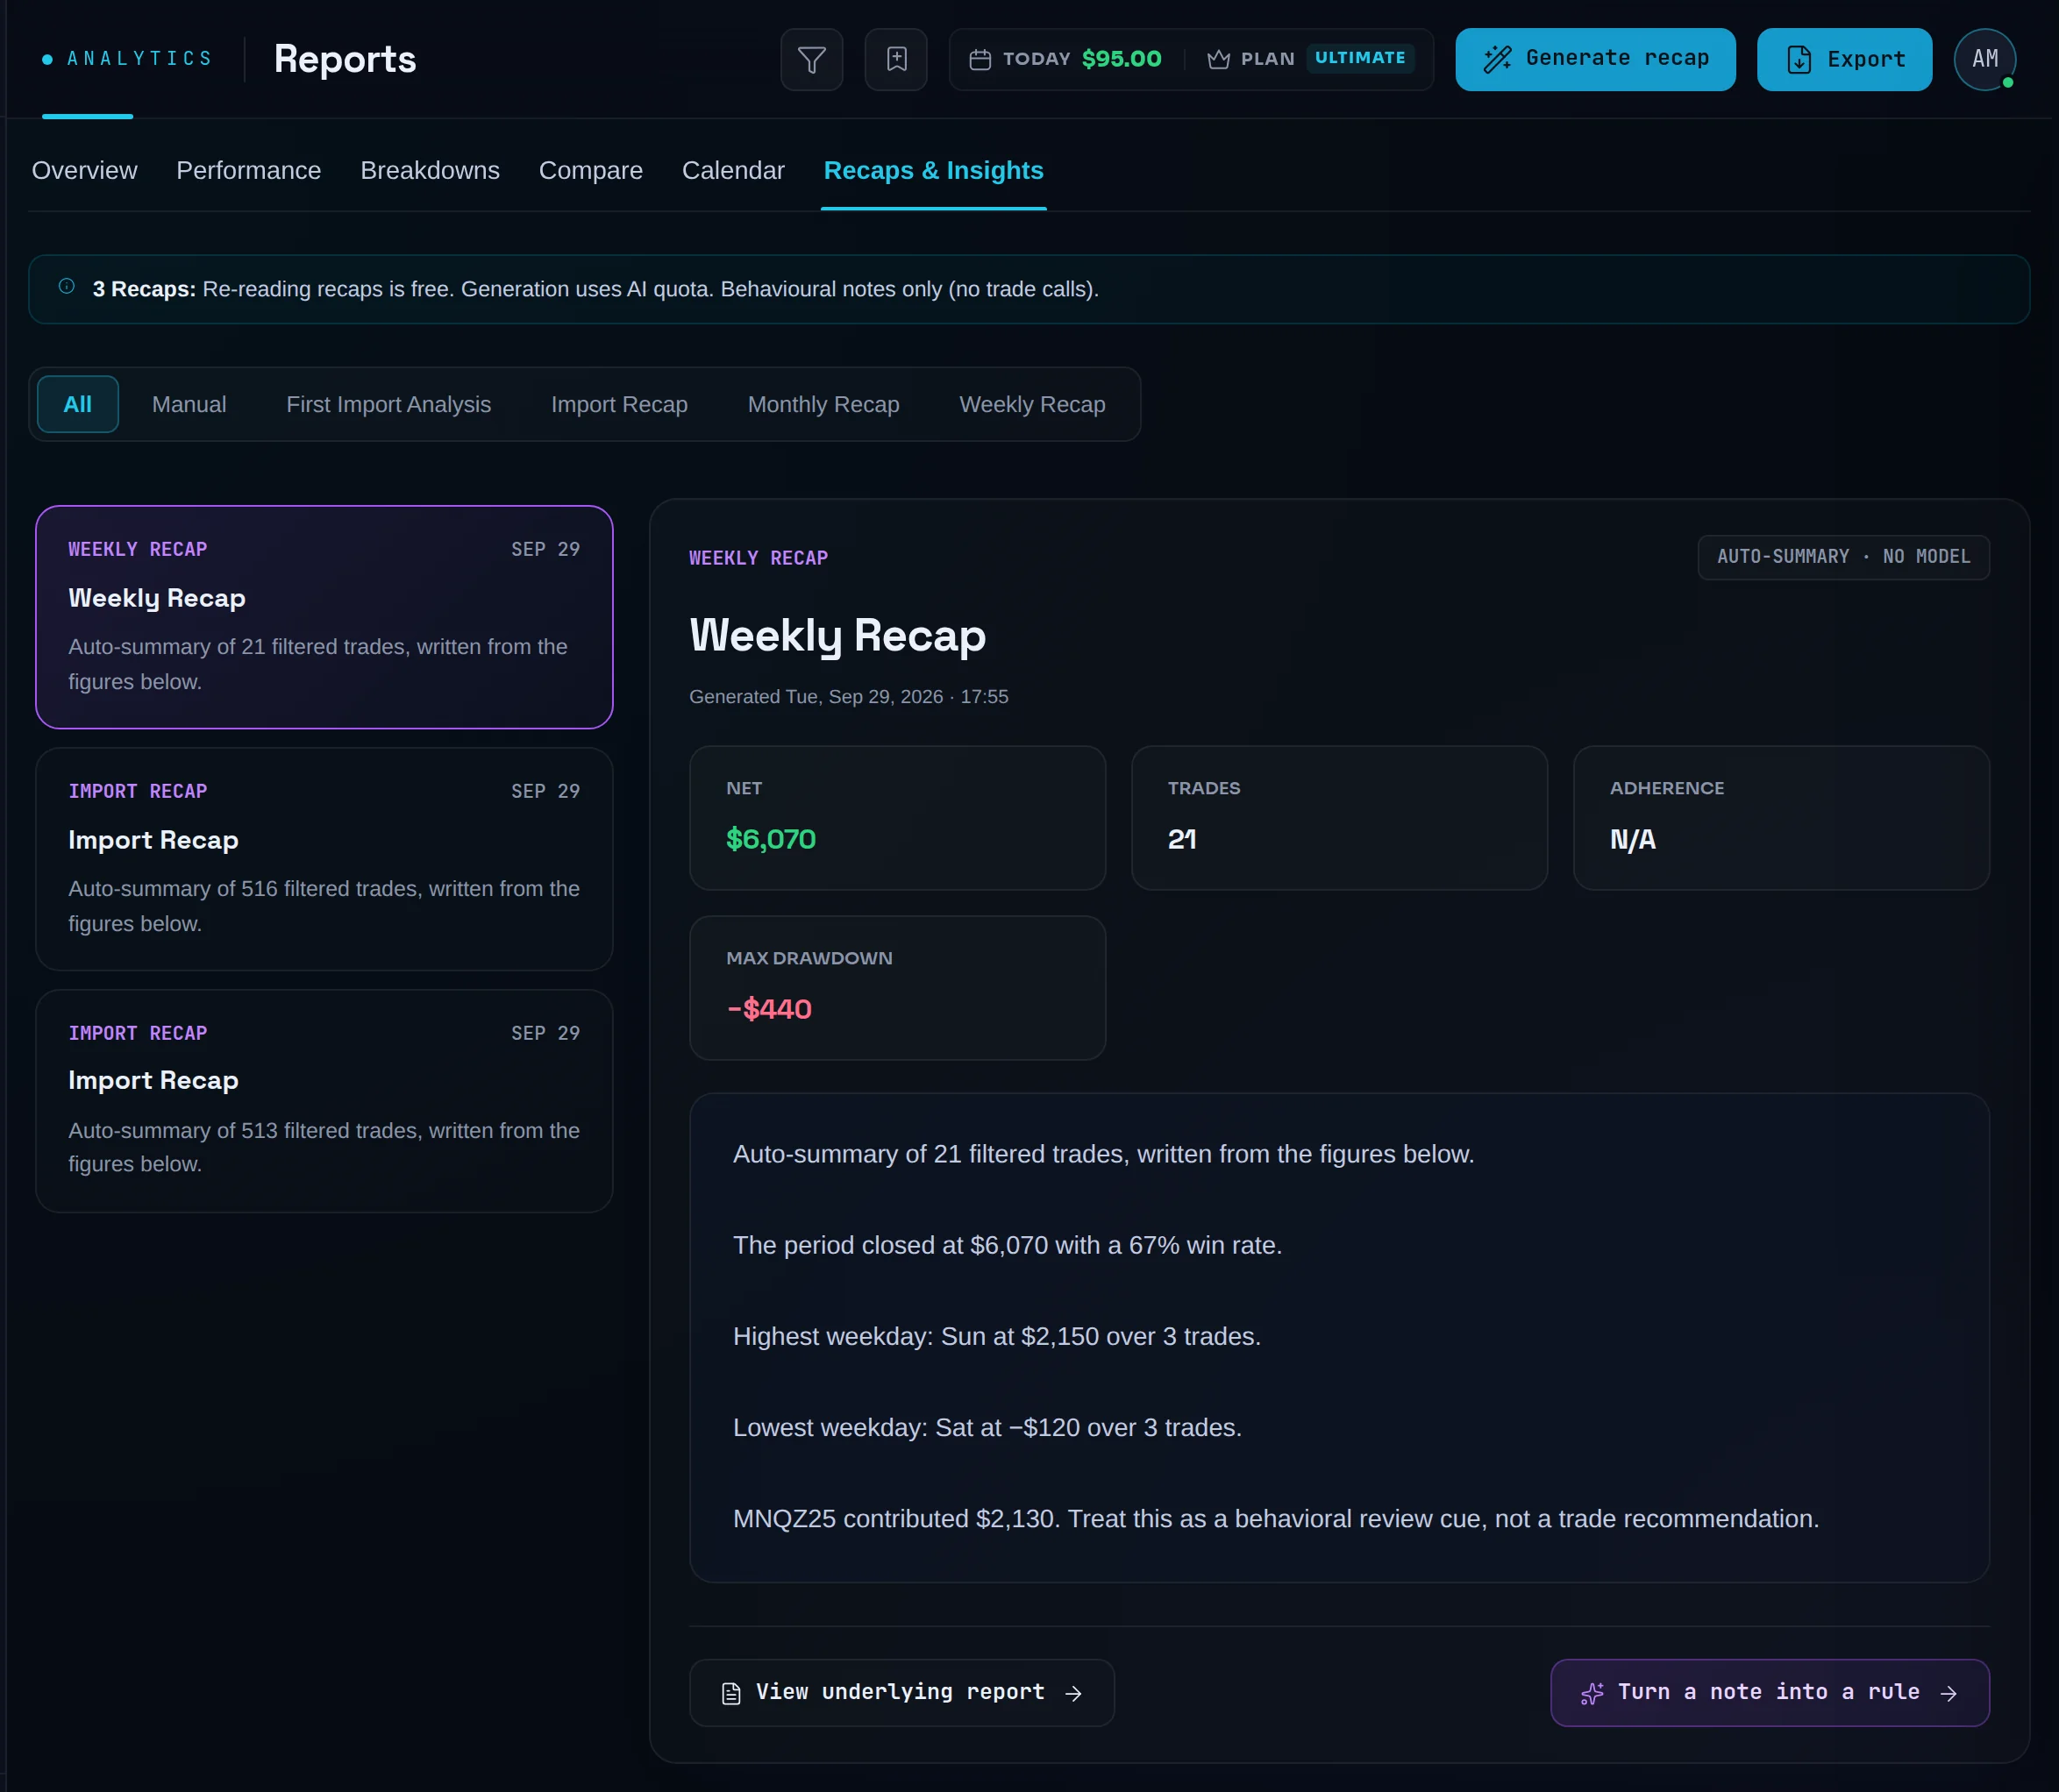Click the Generated Tue, Sep 29, 2026 timestamp

848,697
